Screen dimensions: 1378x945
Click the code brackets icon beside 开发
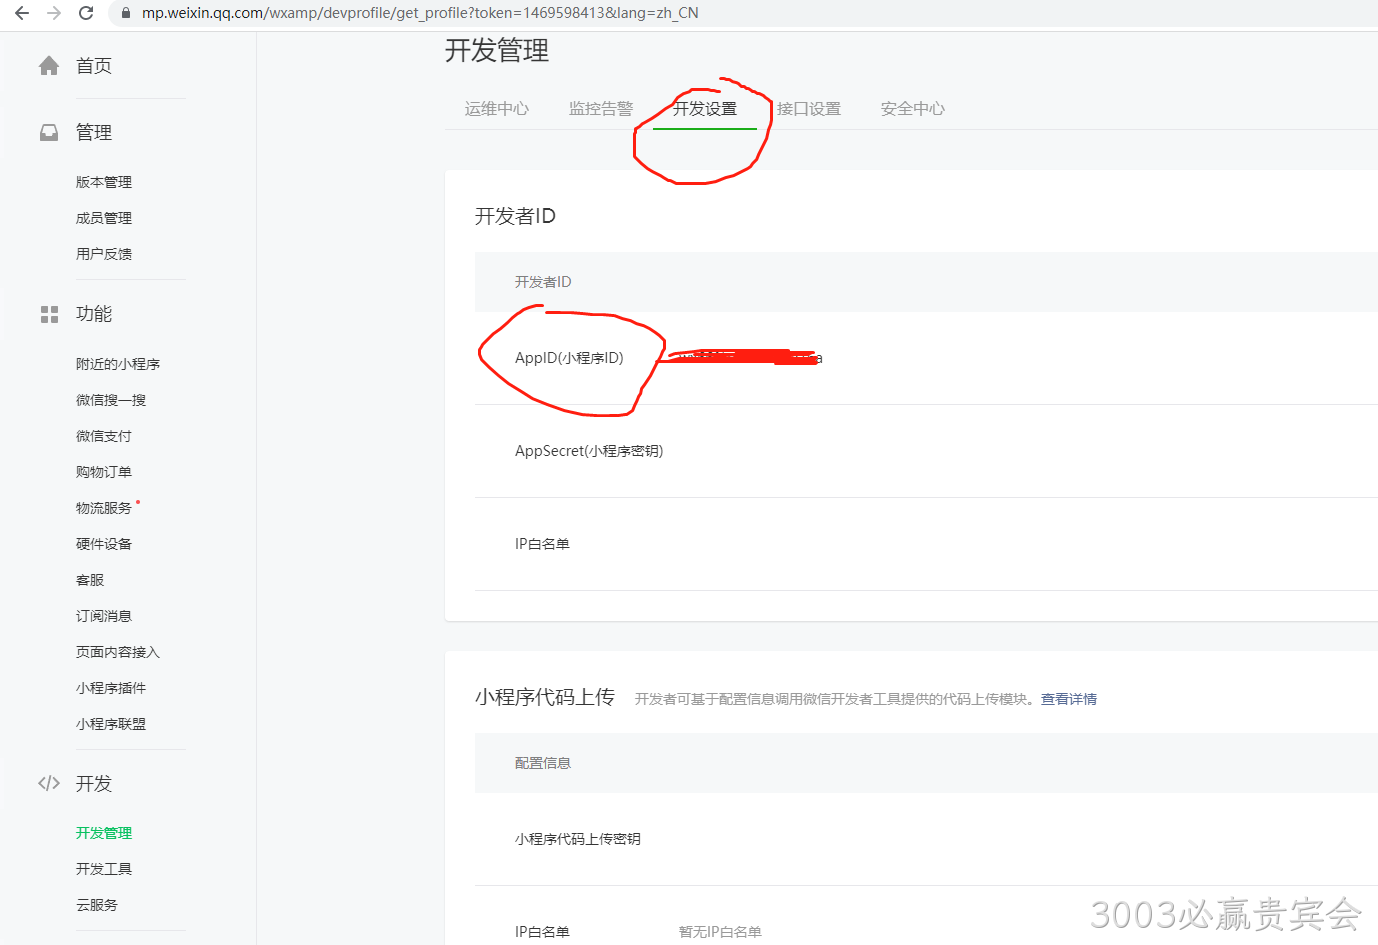tap(49, 783)
